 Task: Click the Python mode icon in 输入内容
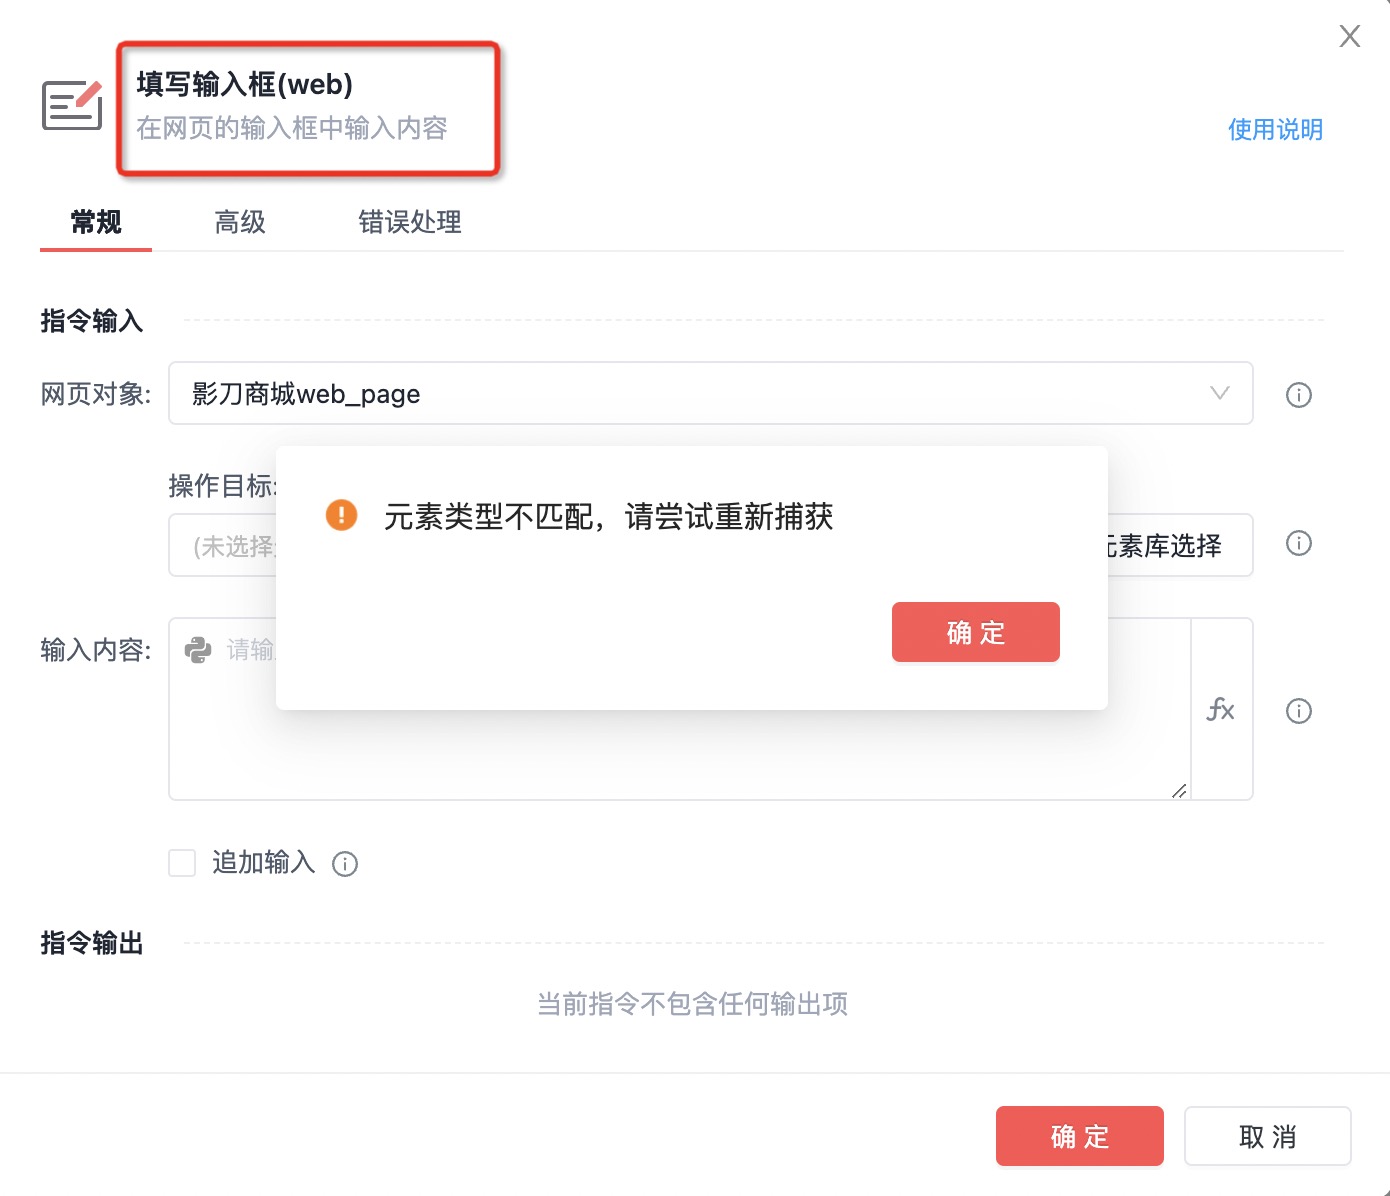coord(198,650)
